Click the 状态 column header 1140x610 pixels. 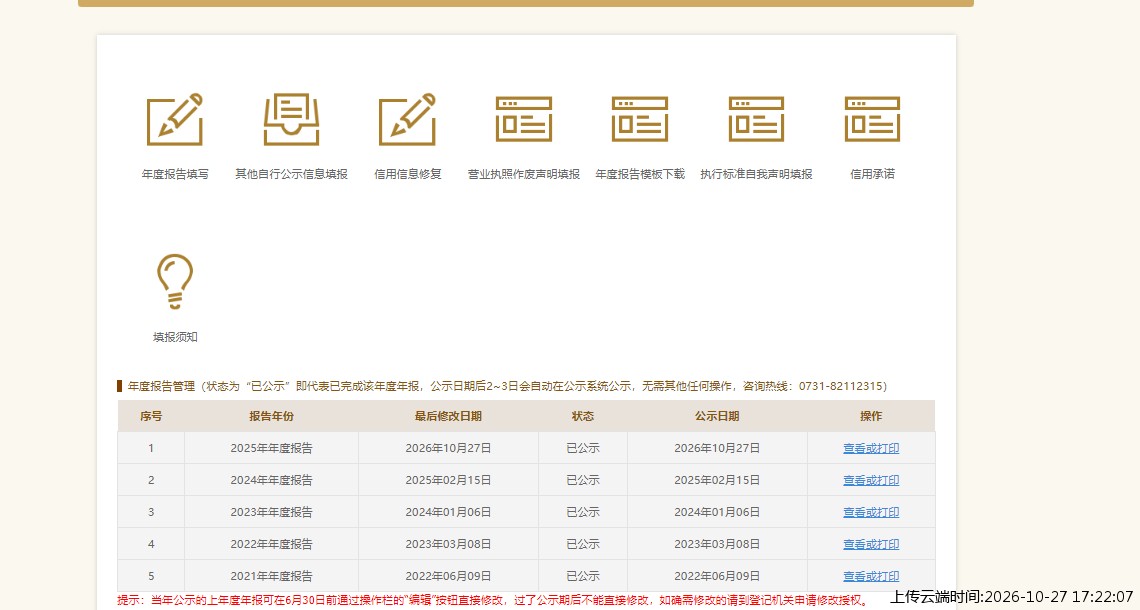[x=582, y=416]
